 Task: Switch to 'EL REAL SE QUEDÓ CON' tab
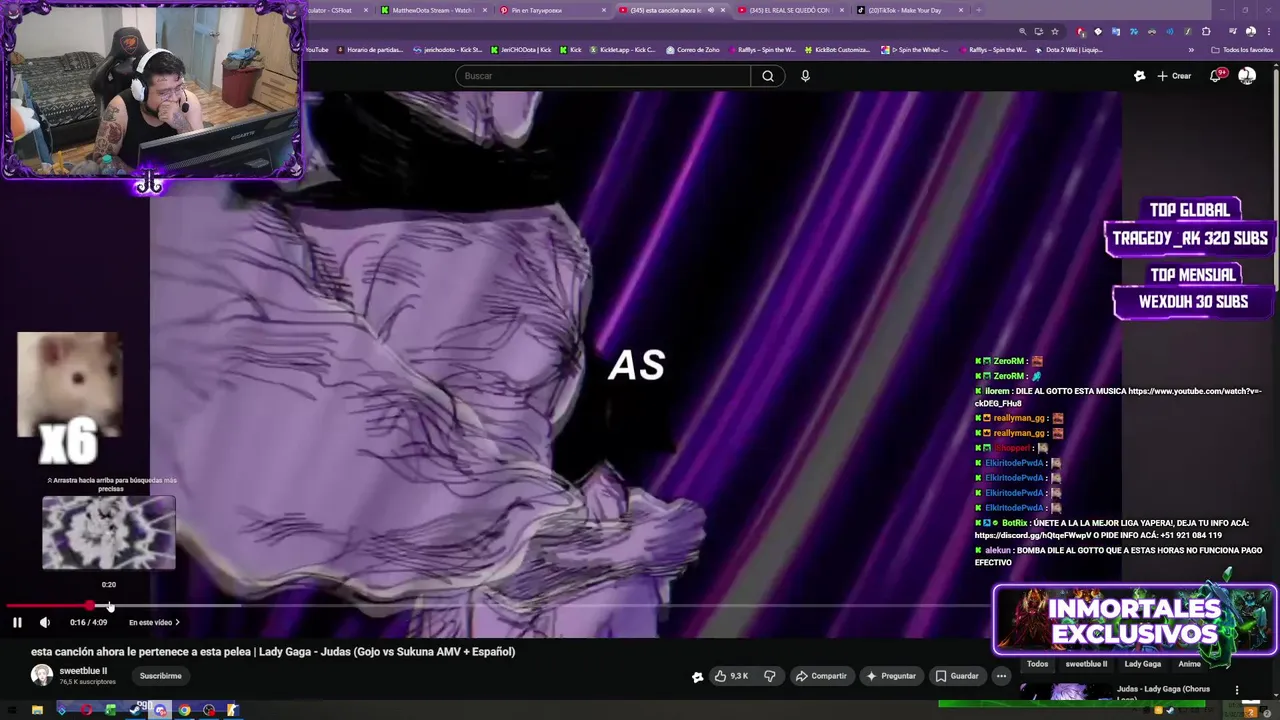pyautogui.click(x=789, y=10)
